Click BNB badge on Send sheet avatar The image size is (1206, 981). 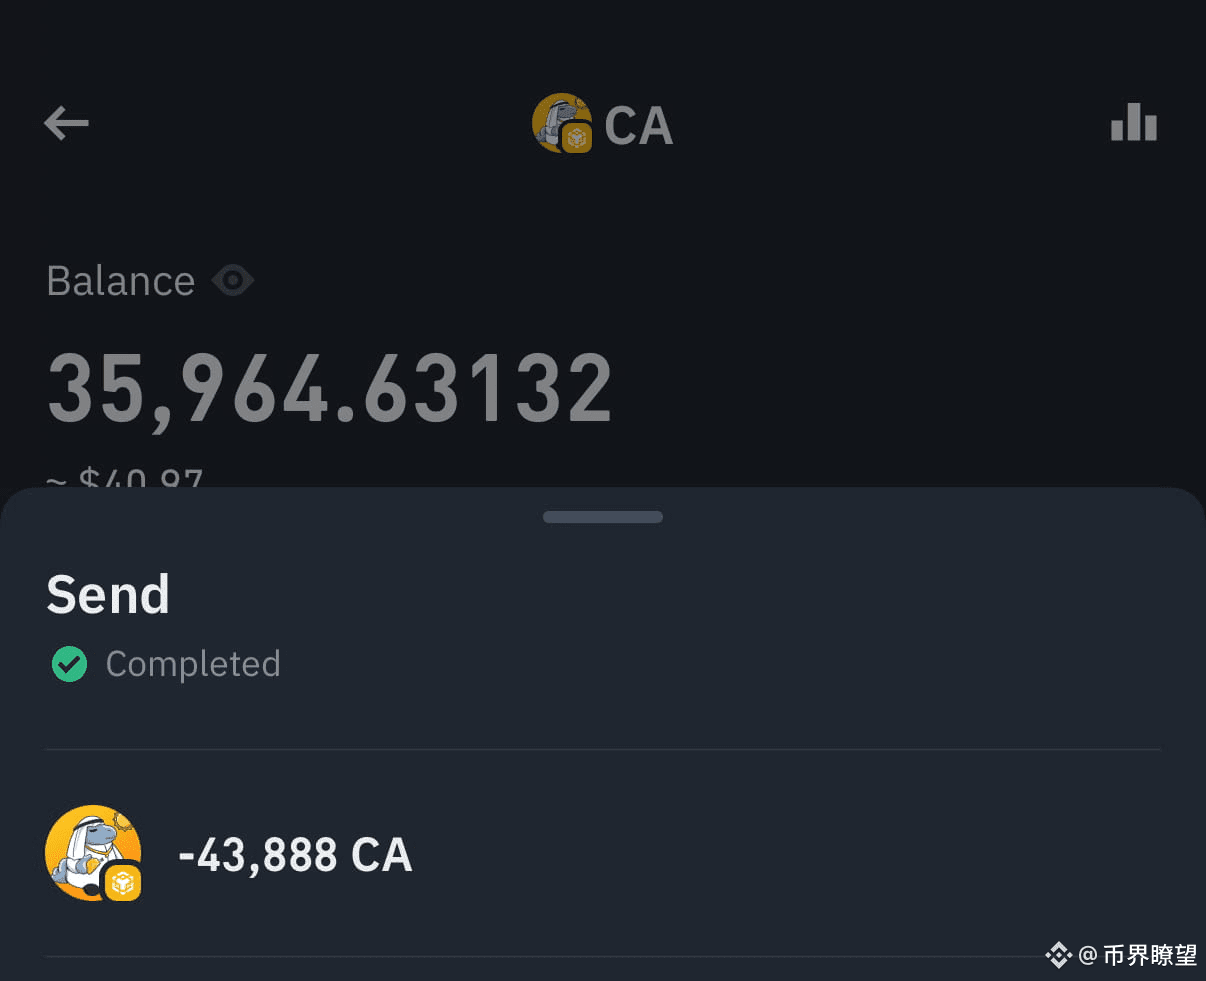[123, 882]
